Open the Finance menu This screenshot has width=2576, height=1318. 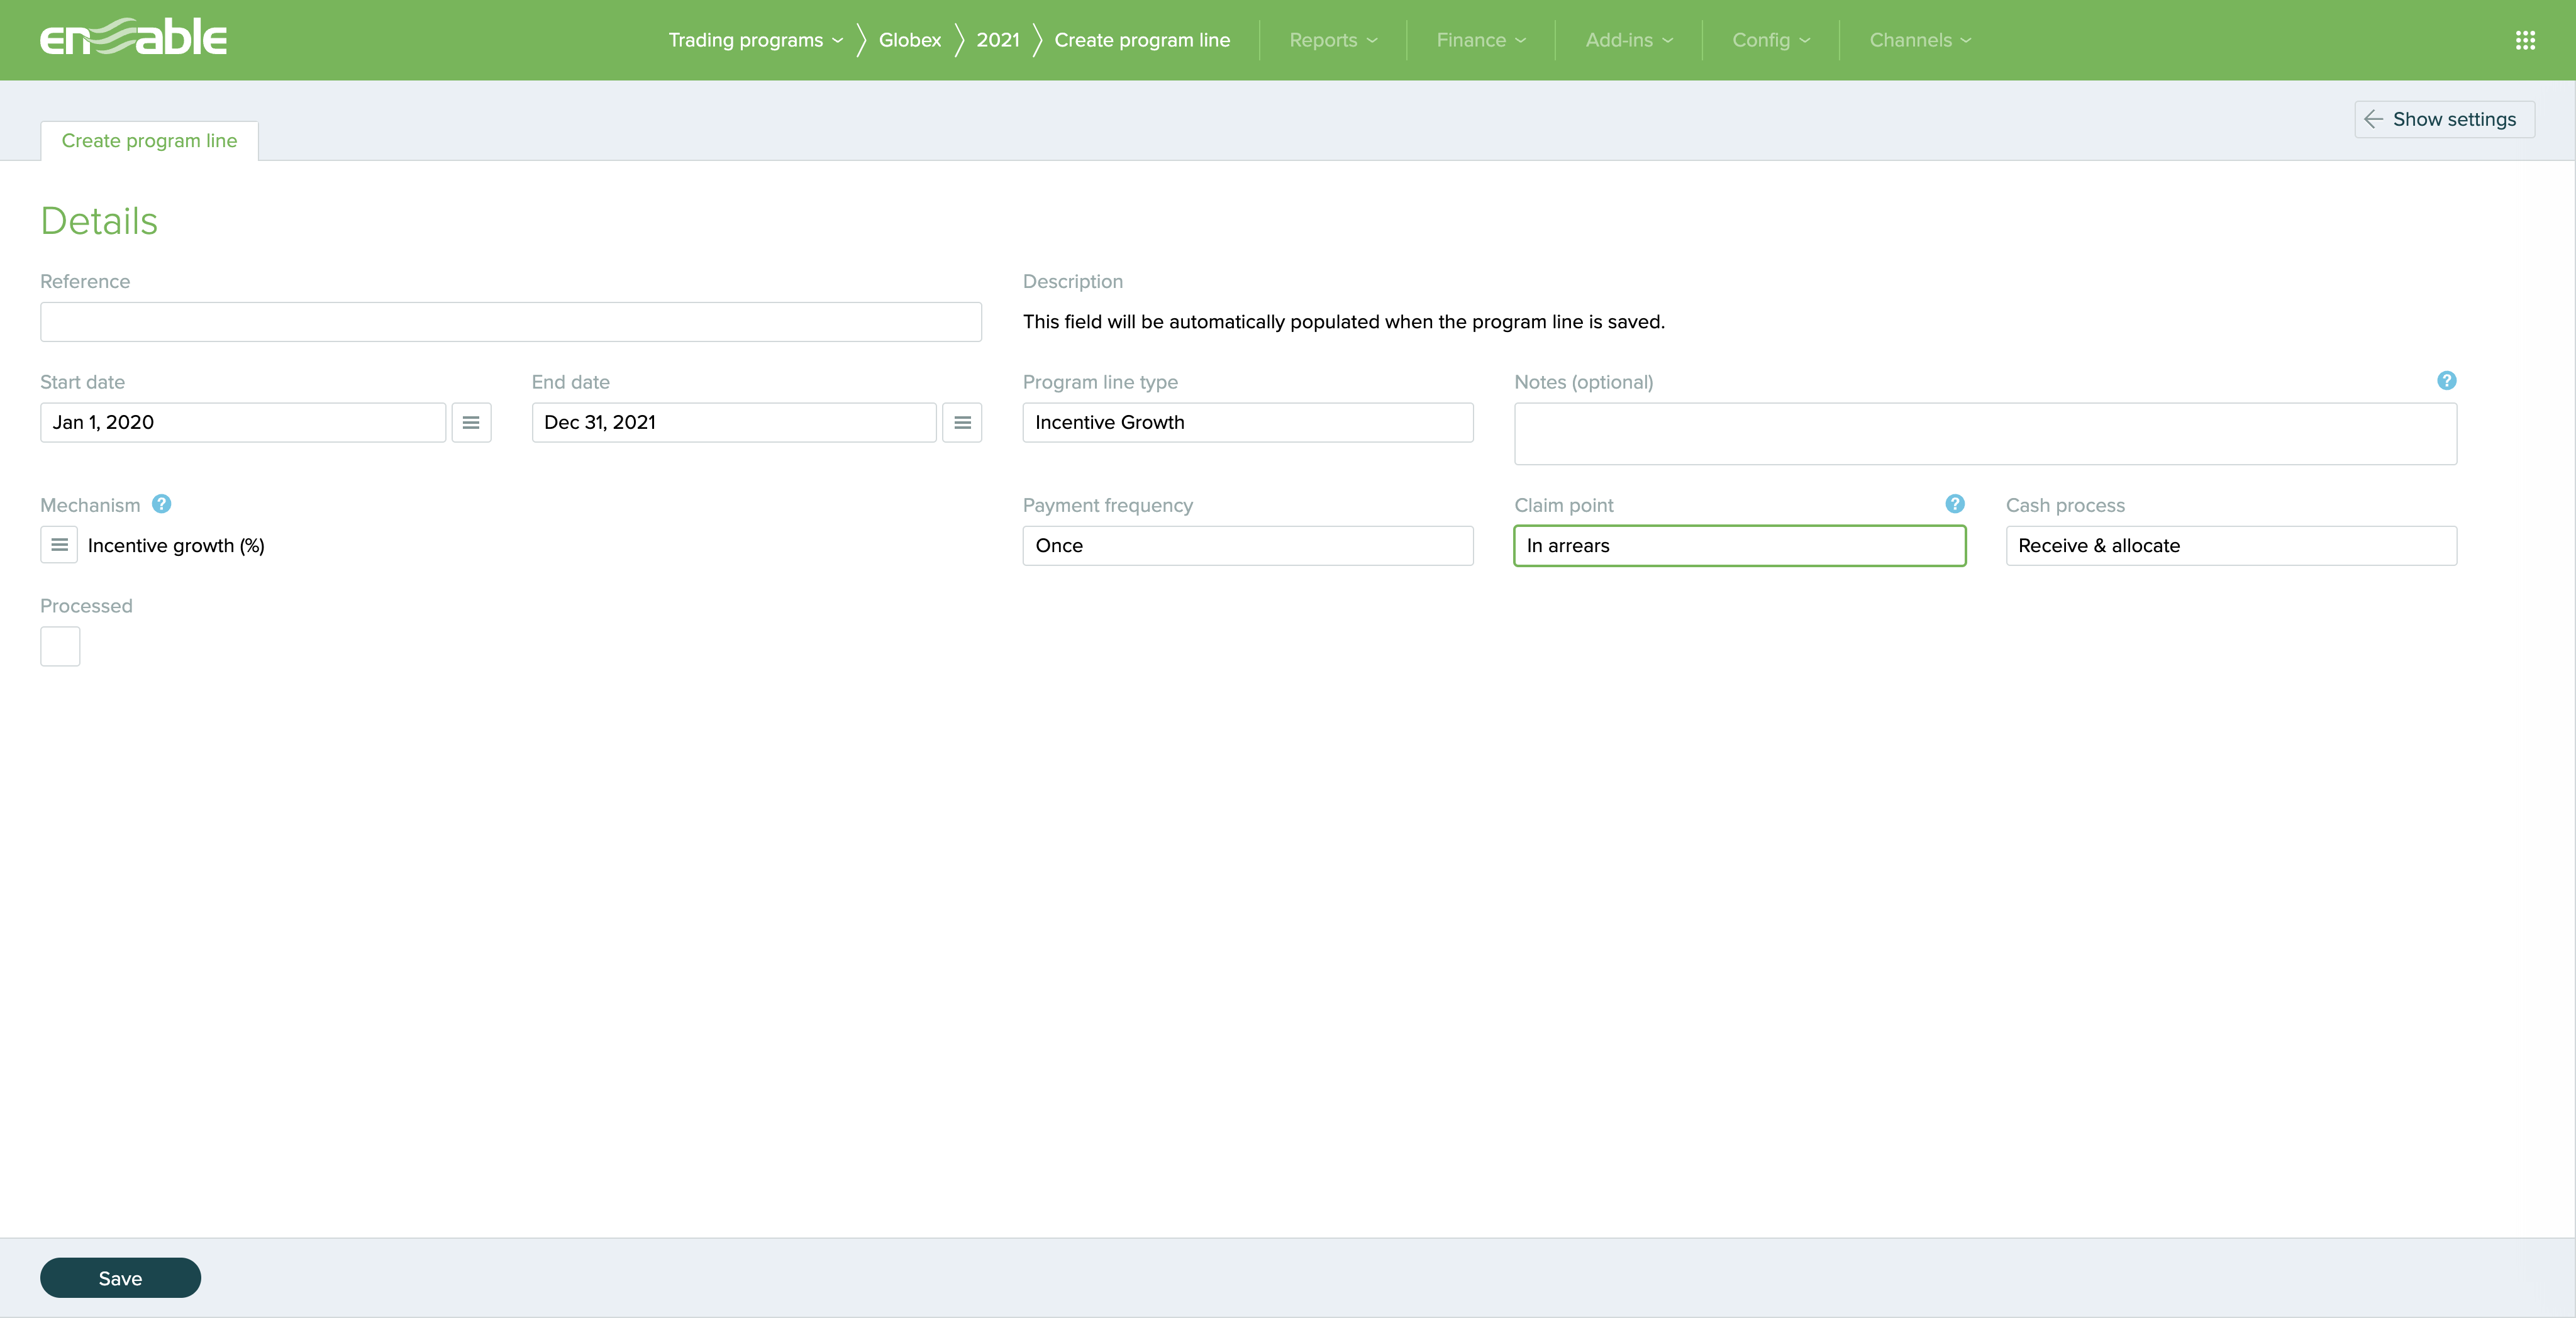point(1480,40)
